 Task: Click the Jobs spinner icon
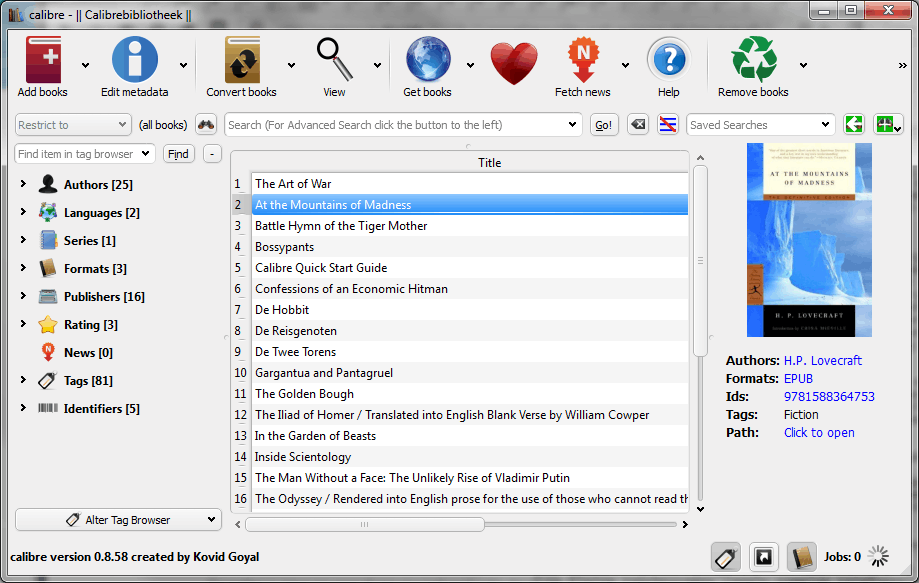tap(879, 557)
